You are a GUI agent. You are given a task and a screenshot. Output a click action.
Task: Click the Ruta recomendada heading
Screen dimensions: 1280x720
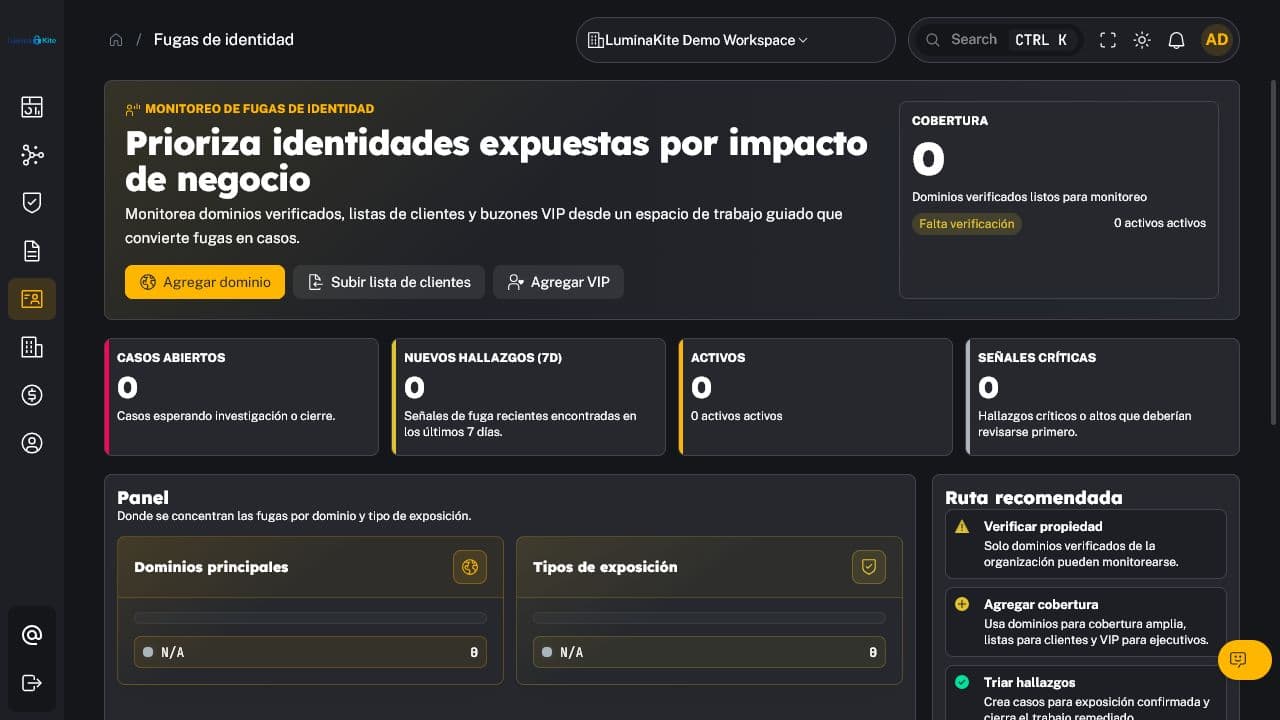pos(1034,497)
